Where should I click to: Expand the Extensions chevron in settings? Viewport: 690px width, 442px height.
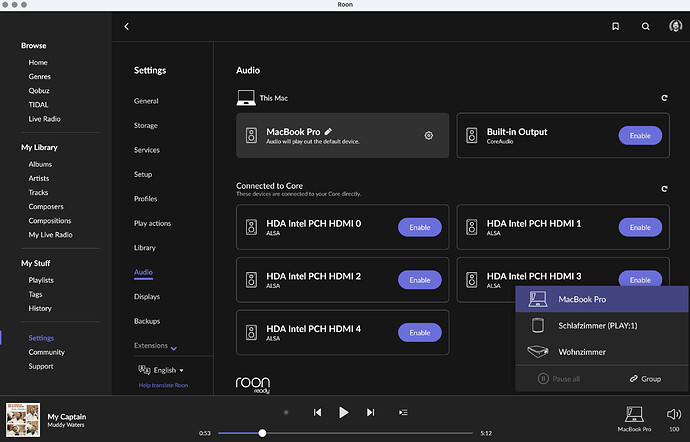click(x=174, y=348)
